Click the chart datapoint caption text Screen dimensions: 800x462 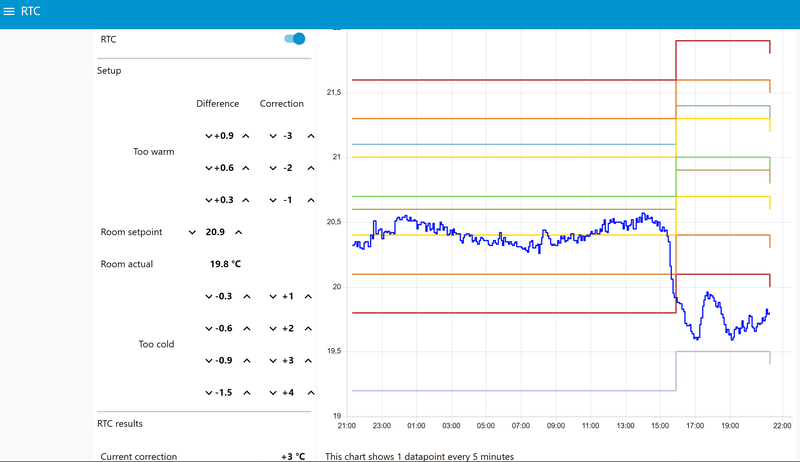pos(419,456)
